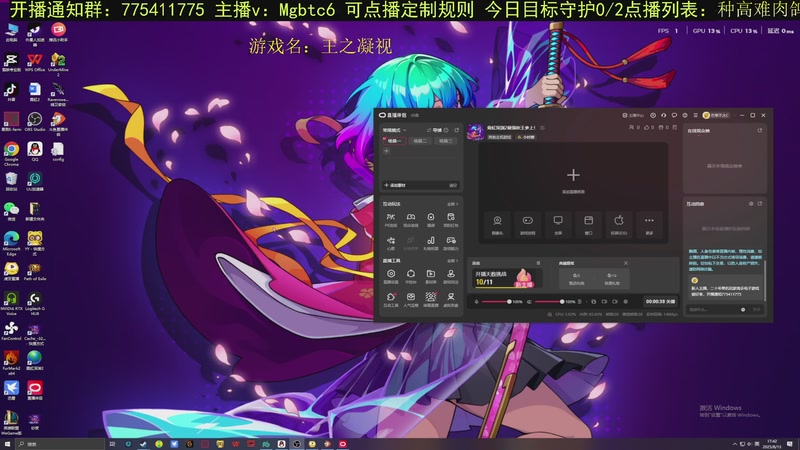The width and height of the screenshot is (800, 450).
Task: Open the 心愿 wish icon
Action: (x=391, y=243)
